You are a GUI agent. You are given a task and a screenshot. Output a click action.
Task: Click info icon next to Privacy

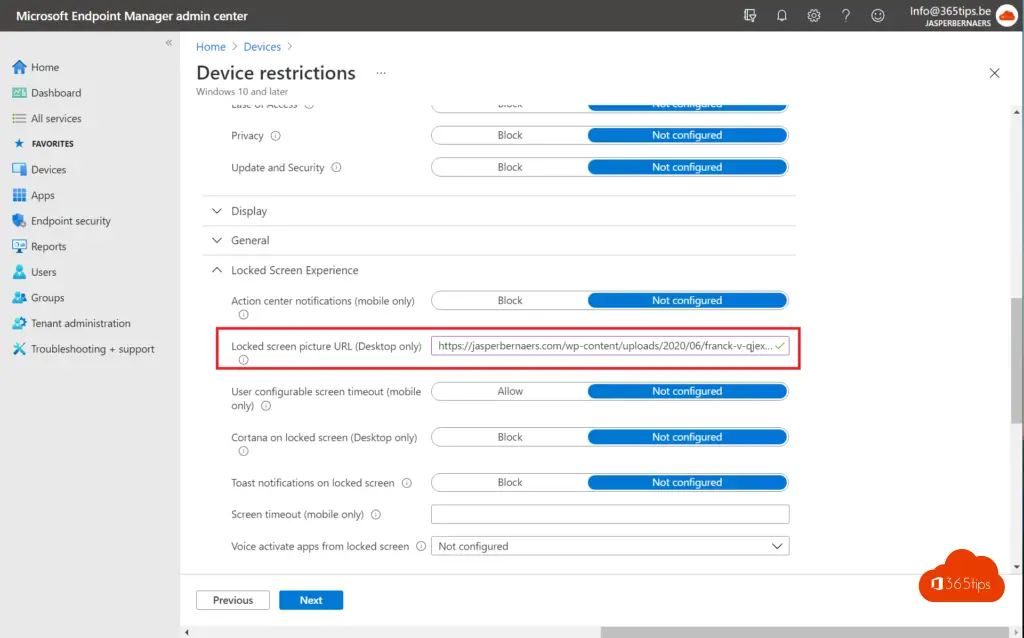[x=276, y=136]
